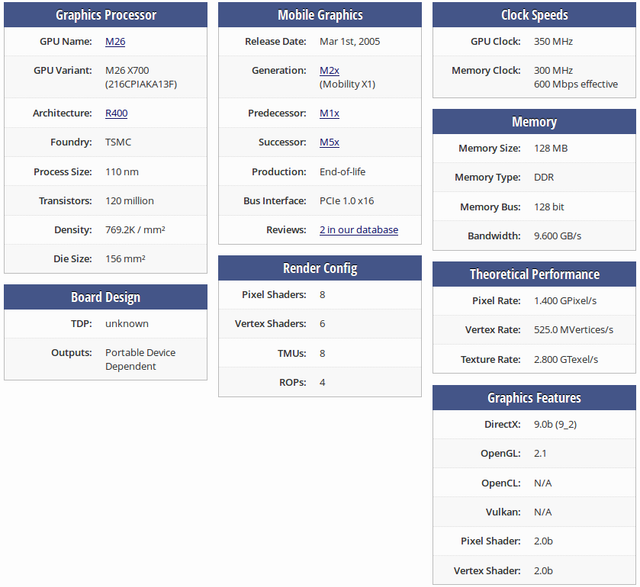Click the bandwidth value '9.600 GB/s'
The width and height of the screenshot is (640, 587).
558,236
